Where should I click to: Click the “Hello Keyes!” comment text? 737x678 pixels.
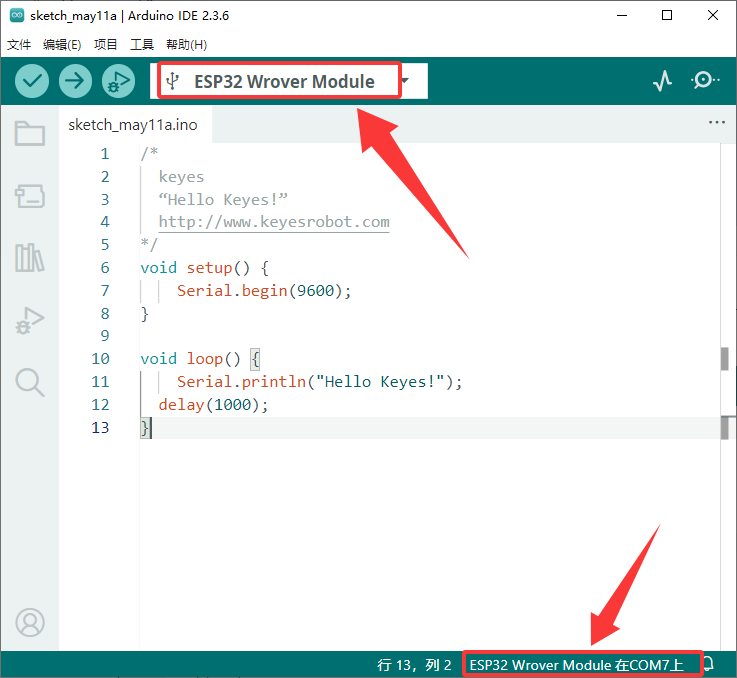click(223, 199)
